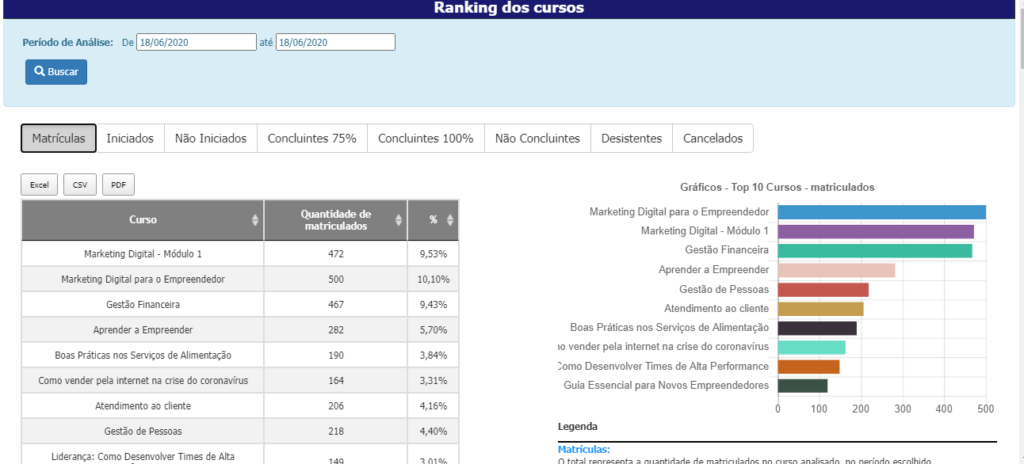1024x464 pixels.
Task: Click green Gestão Financeira chart bar
Action: coord(874,251)
